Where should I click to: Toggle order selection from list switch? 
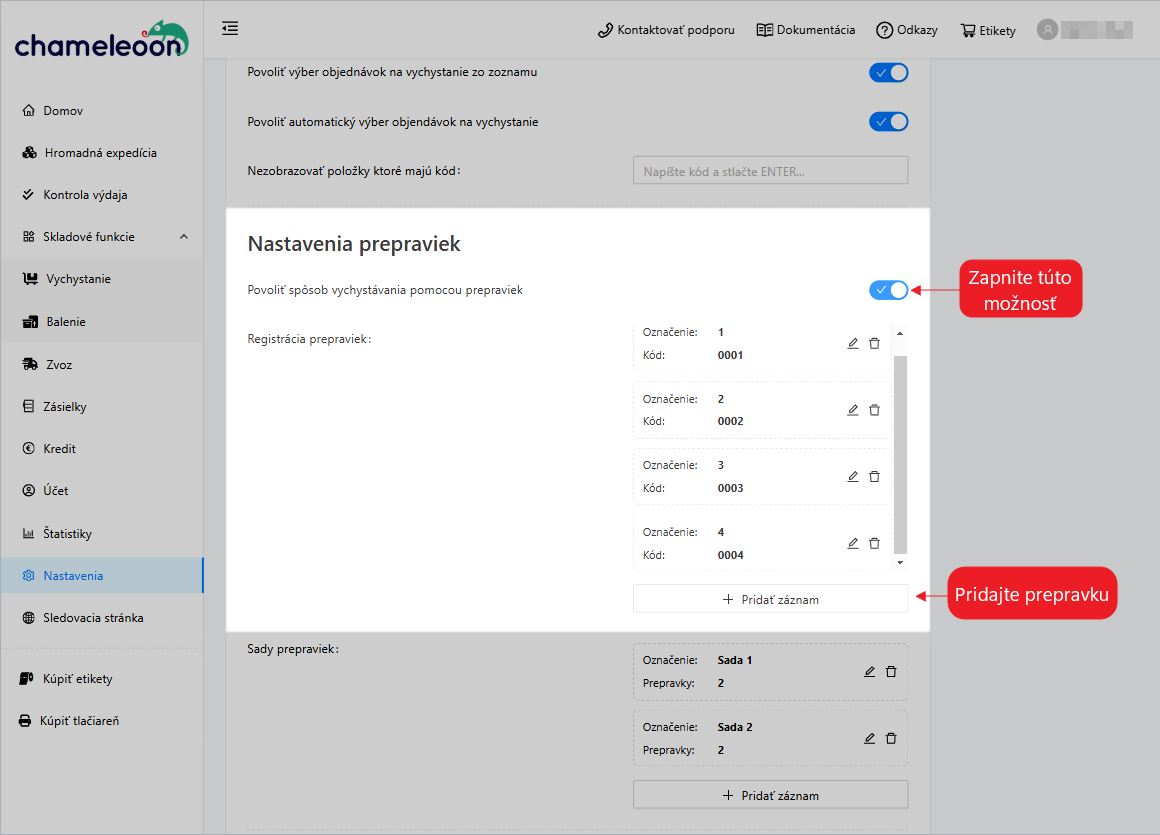[x=888, y=72]
